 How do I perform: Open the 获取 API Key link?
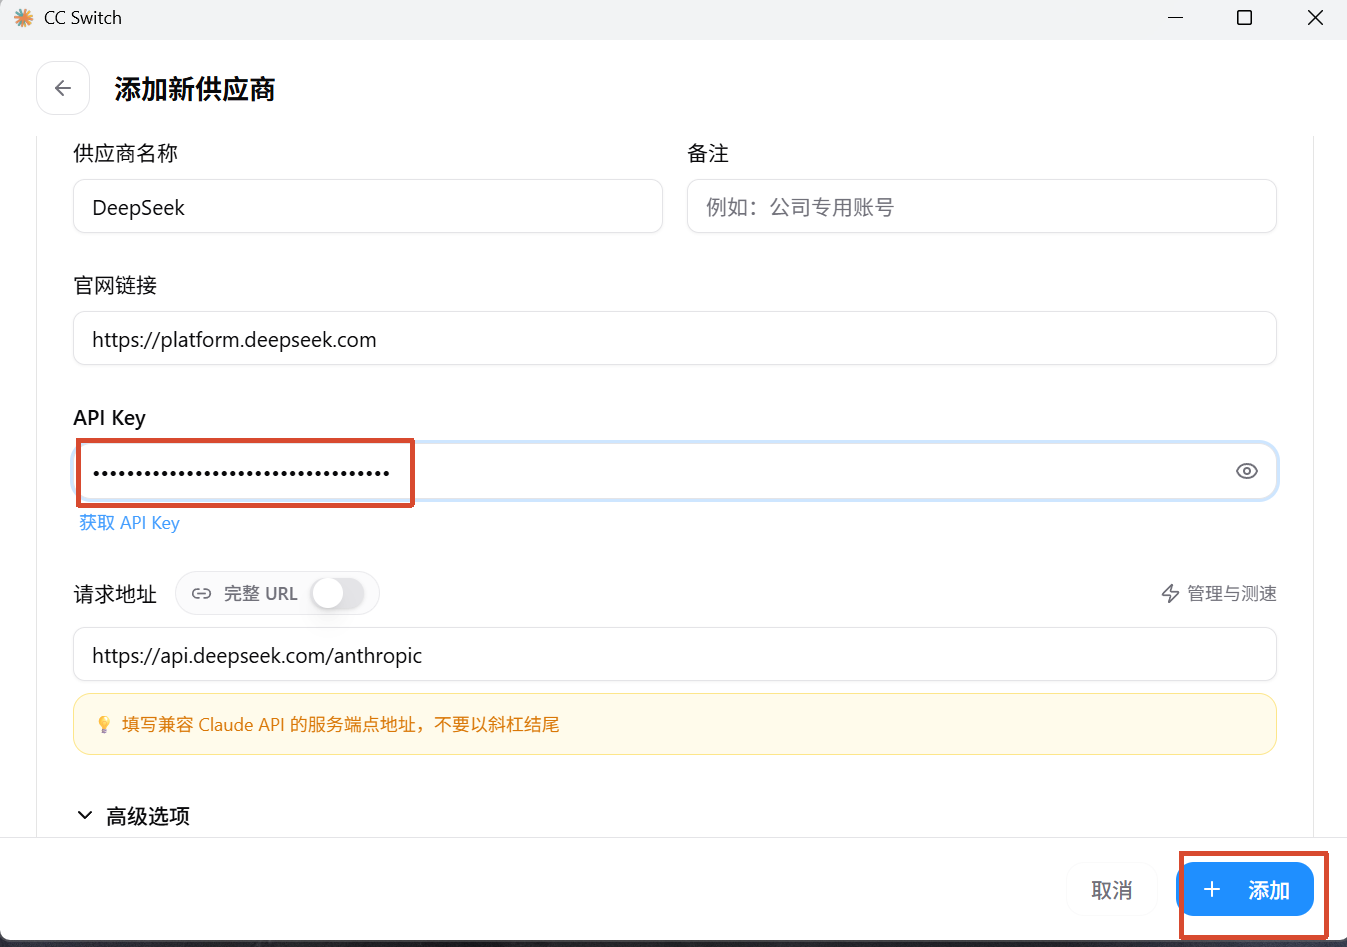(130, 523)
